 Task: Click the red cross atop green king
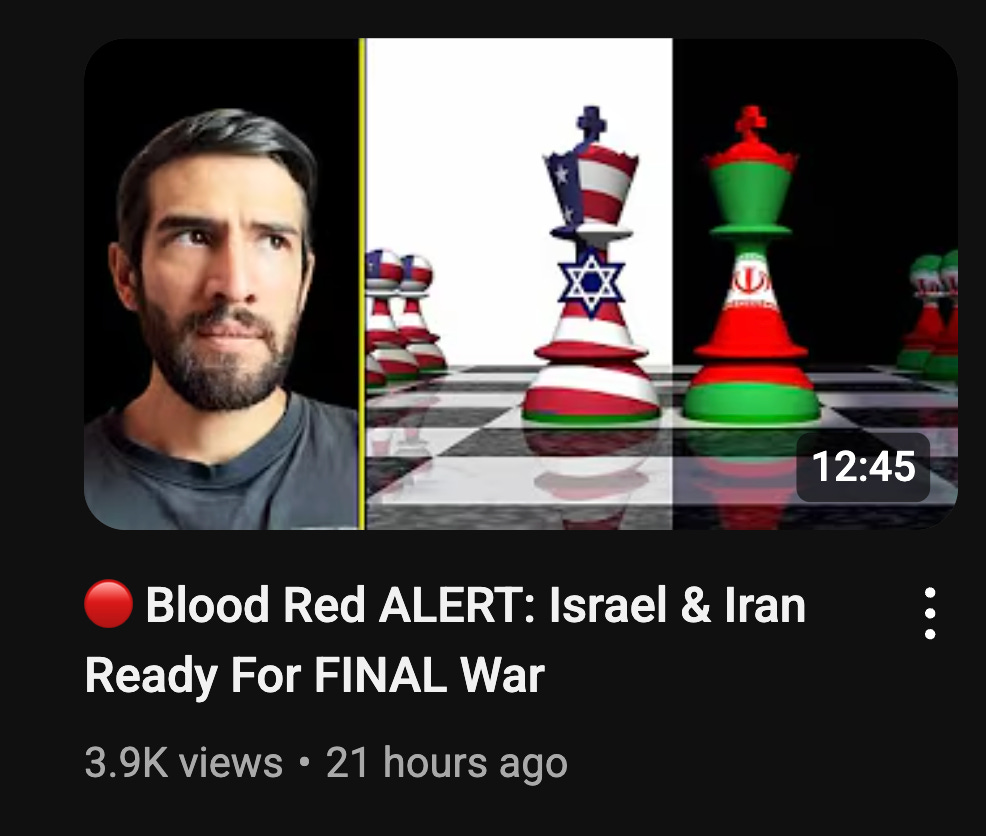[x=751, y=123]
